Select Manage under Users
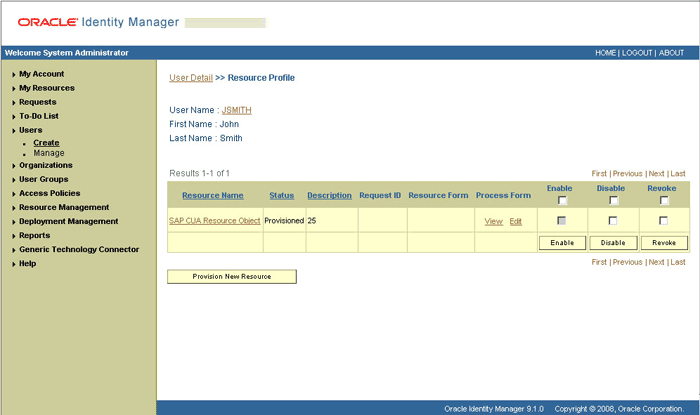The height and width of the screenshot is (415, 700). tap(49, 153)
